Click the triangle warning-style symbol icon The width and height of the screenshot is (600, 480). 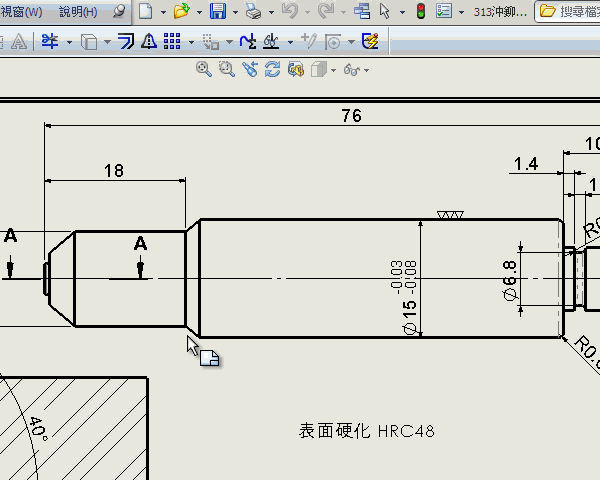click(149, 41)
